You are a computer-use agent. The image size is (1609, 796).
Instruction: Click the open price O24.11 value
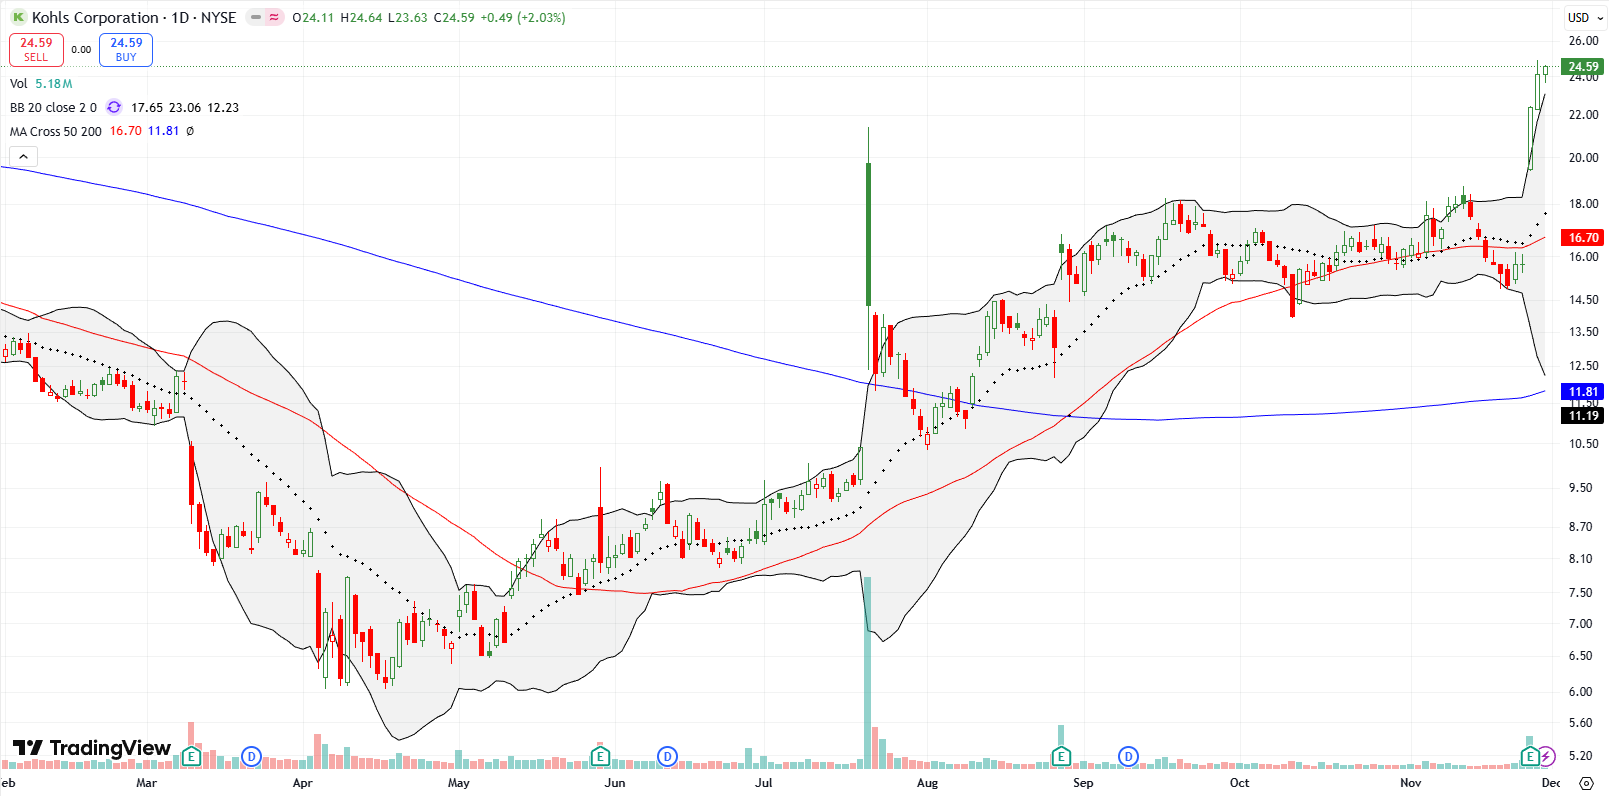pyautogui.click(x=313, y=18)
